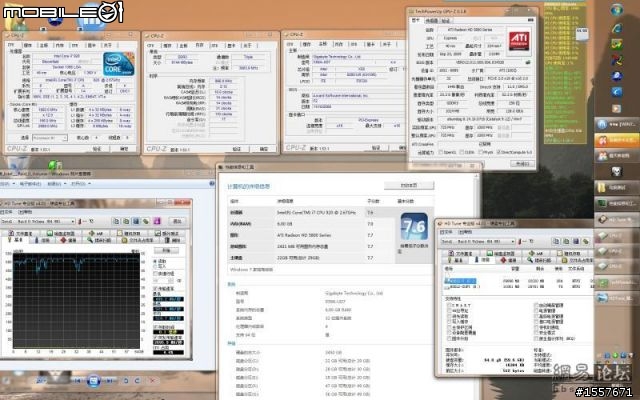This screenshot has height=400, width=640.
Task: Toggle CUDA checkbox in GPU-Z
Action: [462, 152]
